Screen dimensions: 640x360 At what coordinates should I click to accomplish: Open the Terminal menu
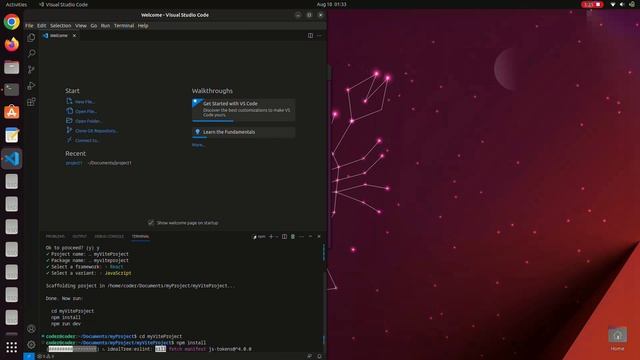coord(124,25)
